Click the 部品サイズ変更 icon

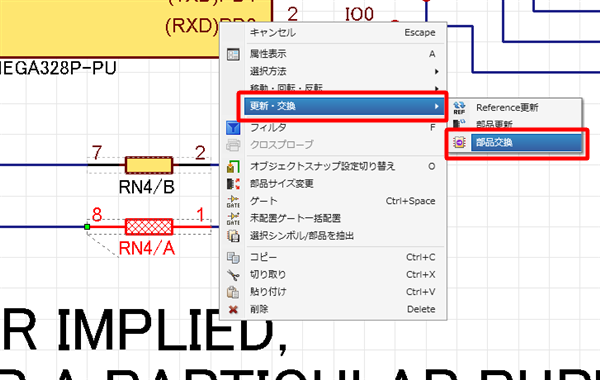233,184
